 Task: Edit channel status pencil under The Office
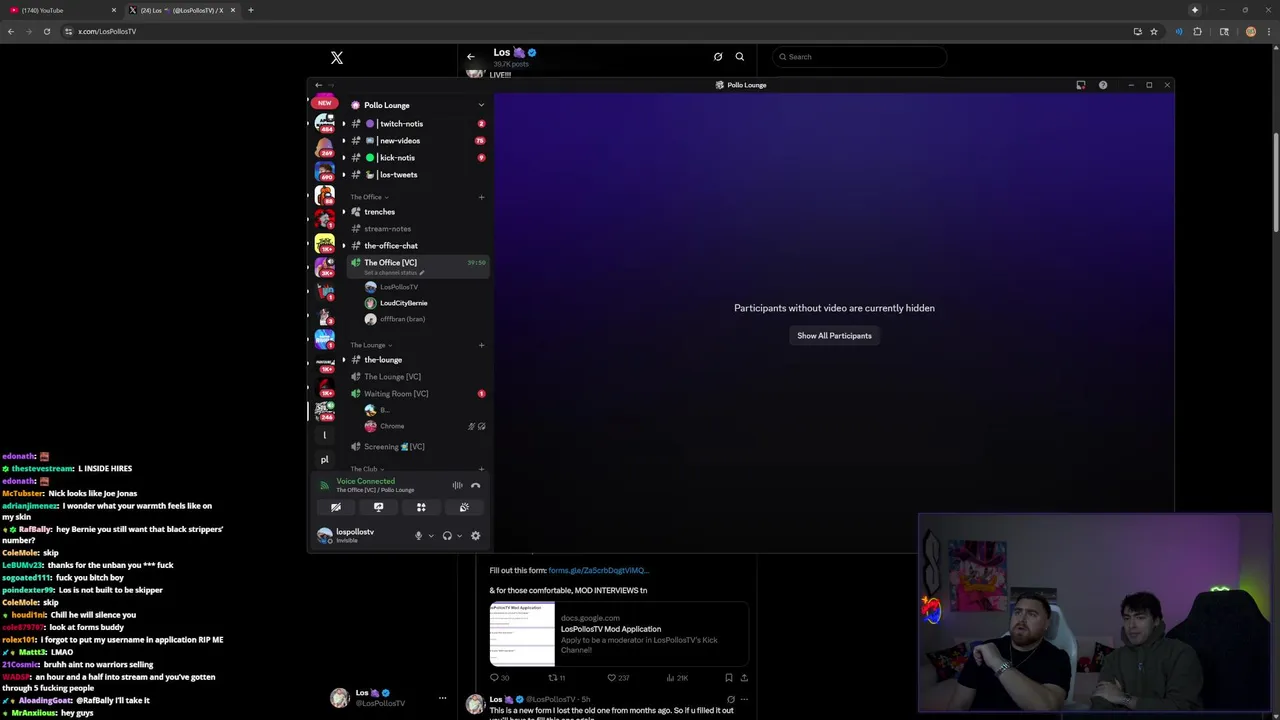422,273
